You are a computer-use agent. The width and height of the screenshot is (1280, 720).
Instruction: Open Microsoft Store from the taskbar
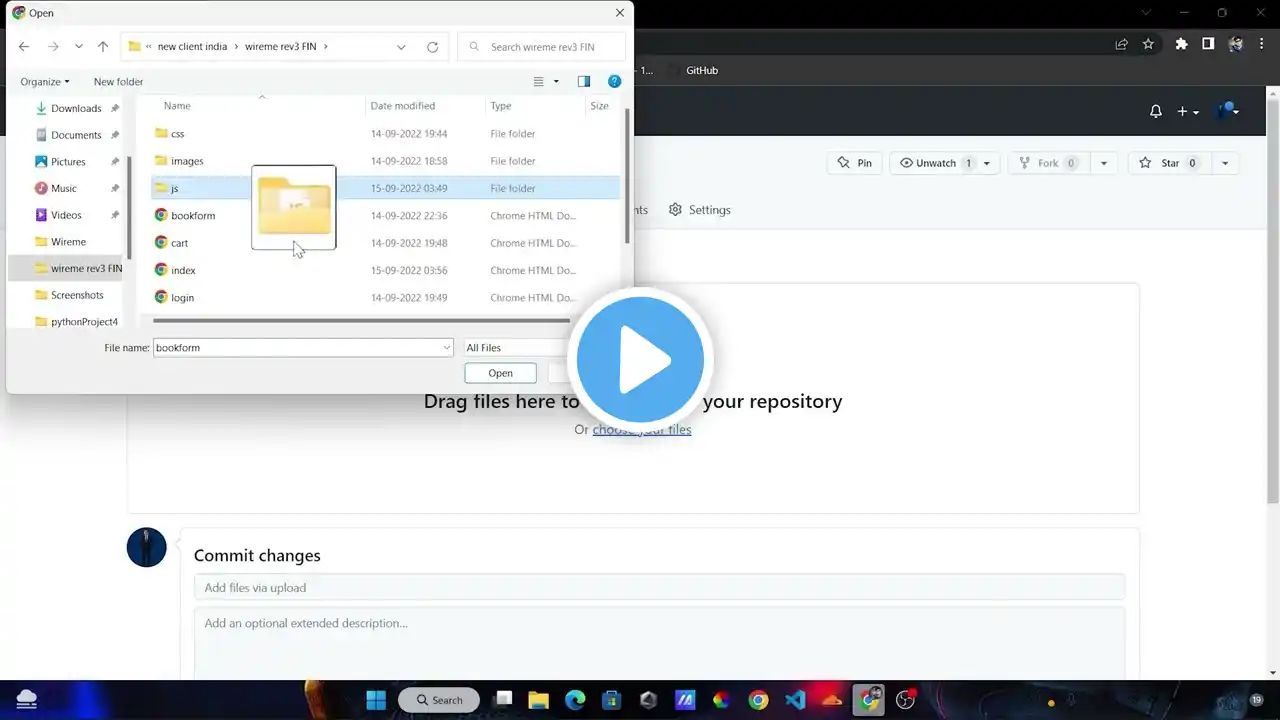pyautogui.click(x=611, y=700)
